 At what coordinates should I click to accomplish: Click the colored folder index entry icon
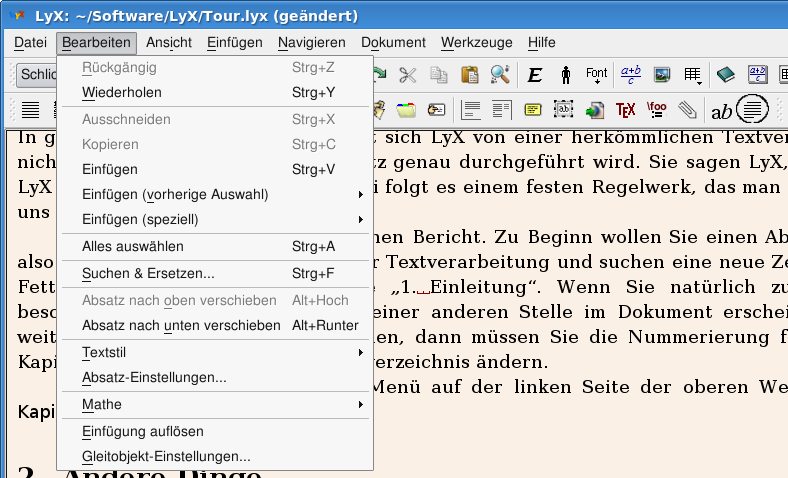[x=406, y=110]
